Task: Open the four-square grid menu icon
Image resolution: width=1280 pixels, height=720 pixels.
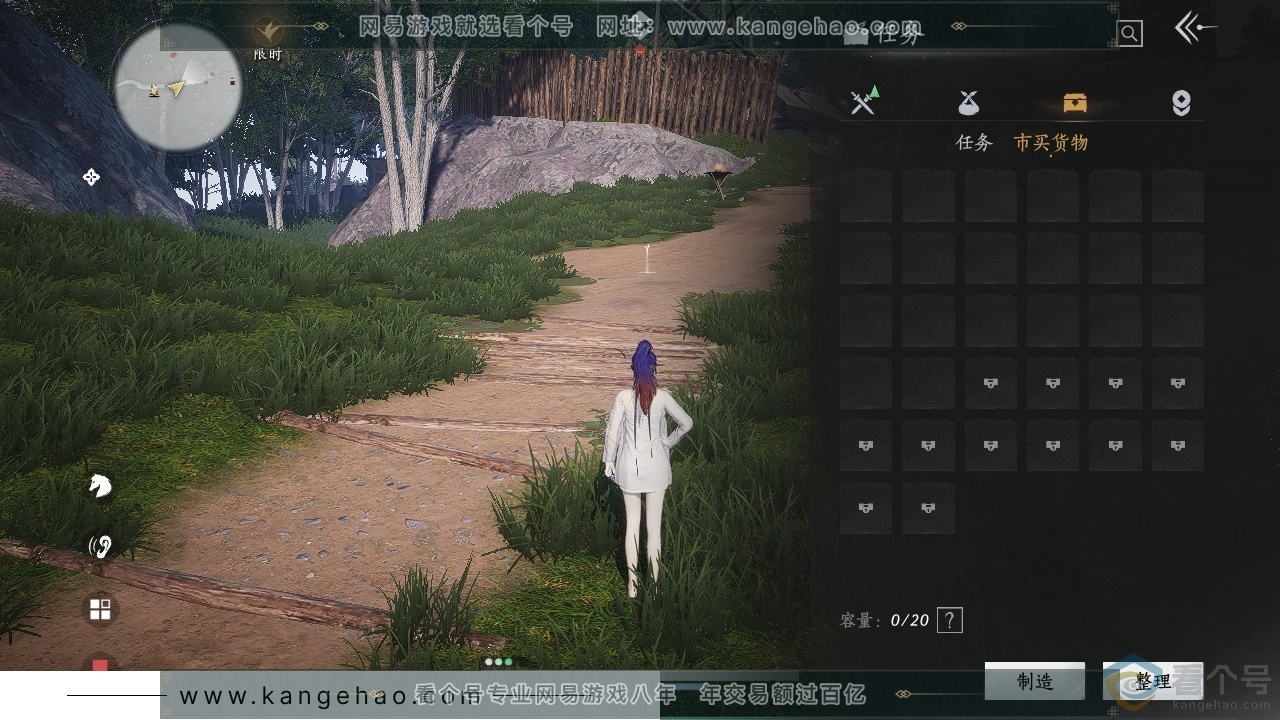Action: (100, 609)
